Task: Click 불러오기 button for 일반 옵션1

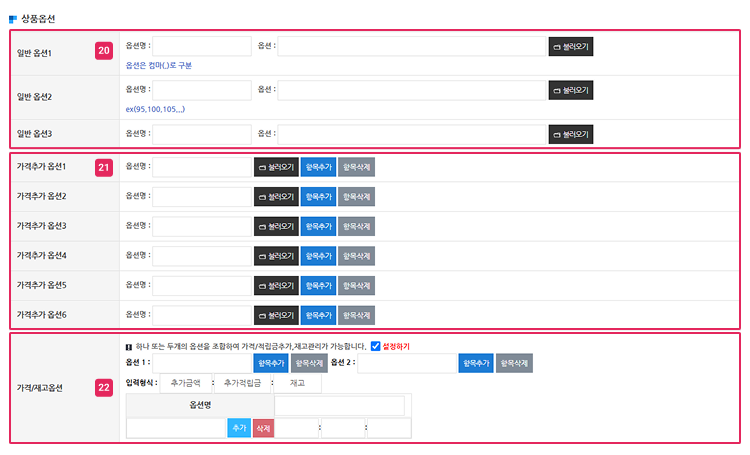Action: pos(571,46)
